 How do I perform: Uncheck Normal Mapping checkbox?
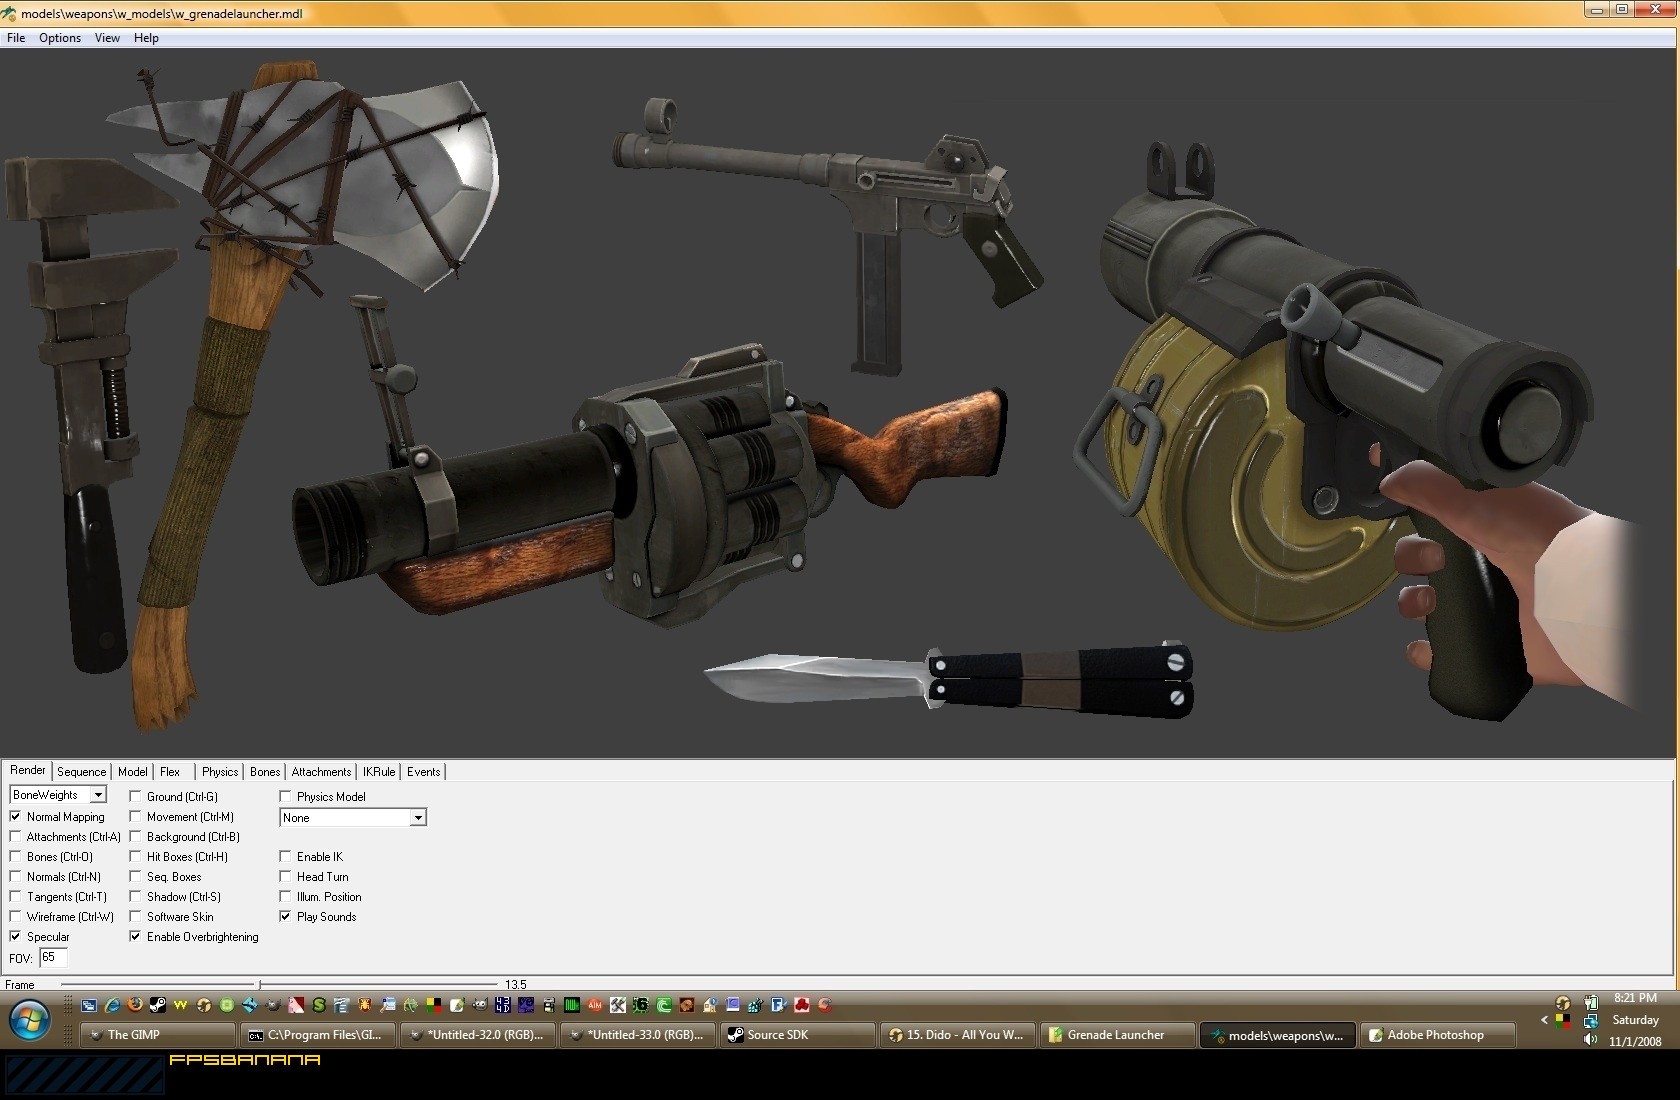coord(15,816)
